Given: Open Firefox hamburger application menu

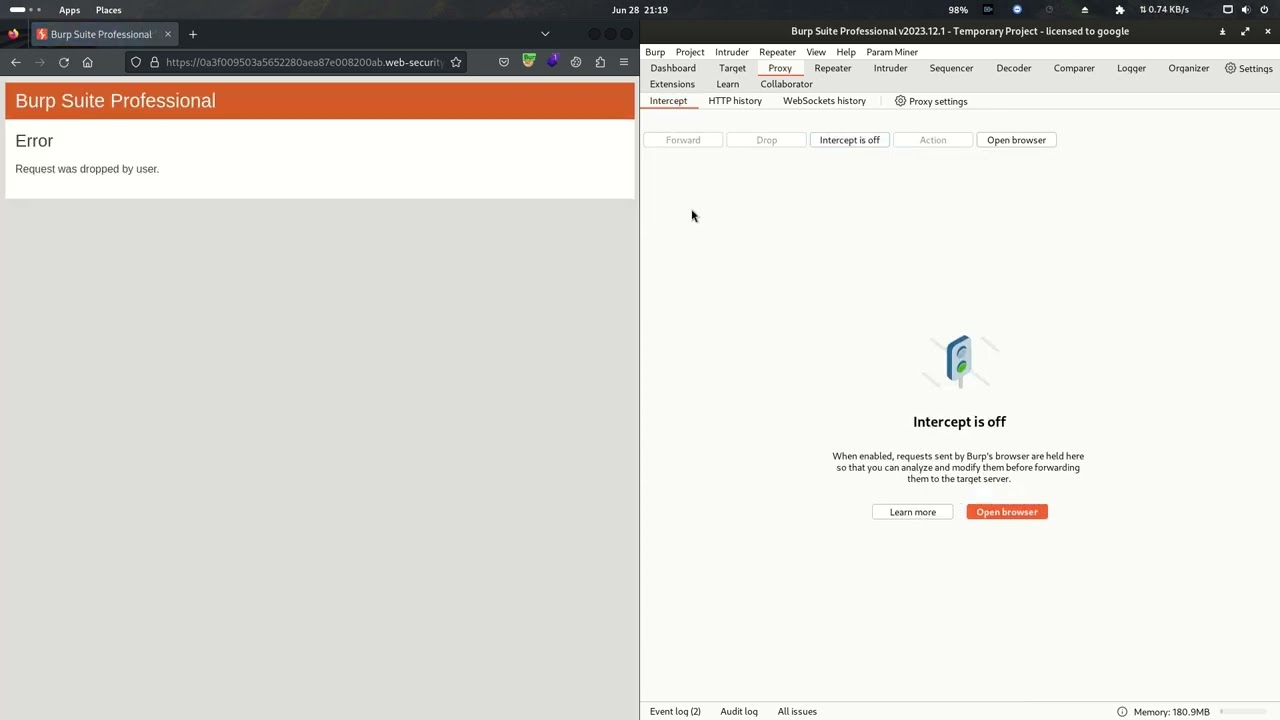Looking at the screenshot, I should [624, 62].
